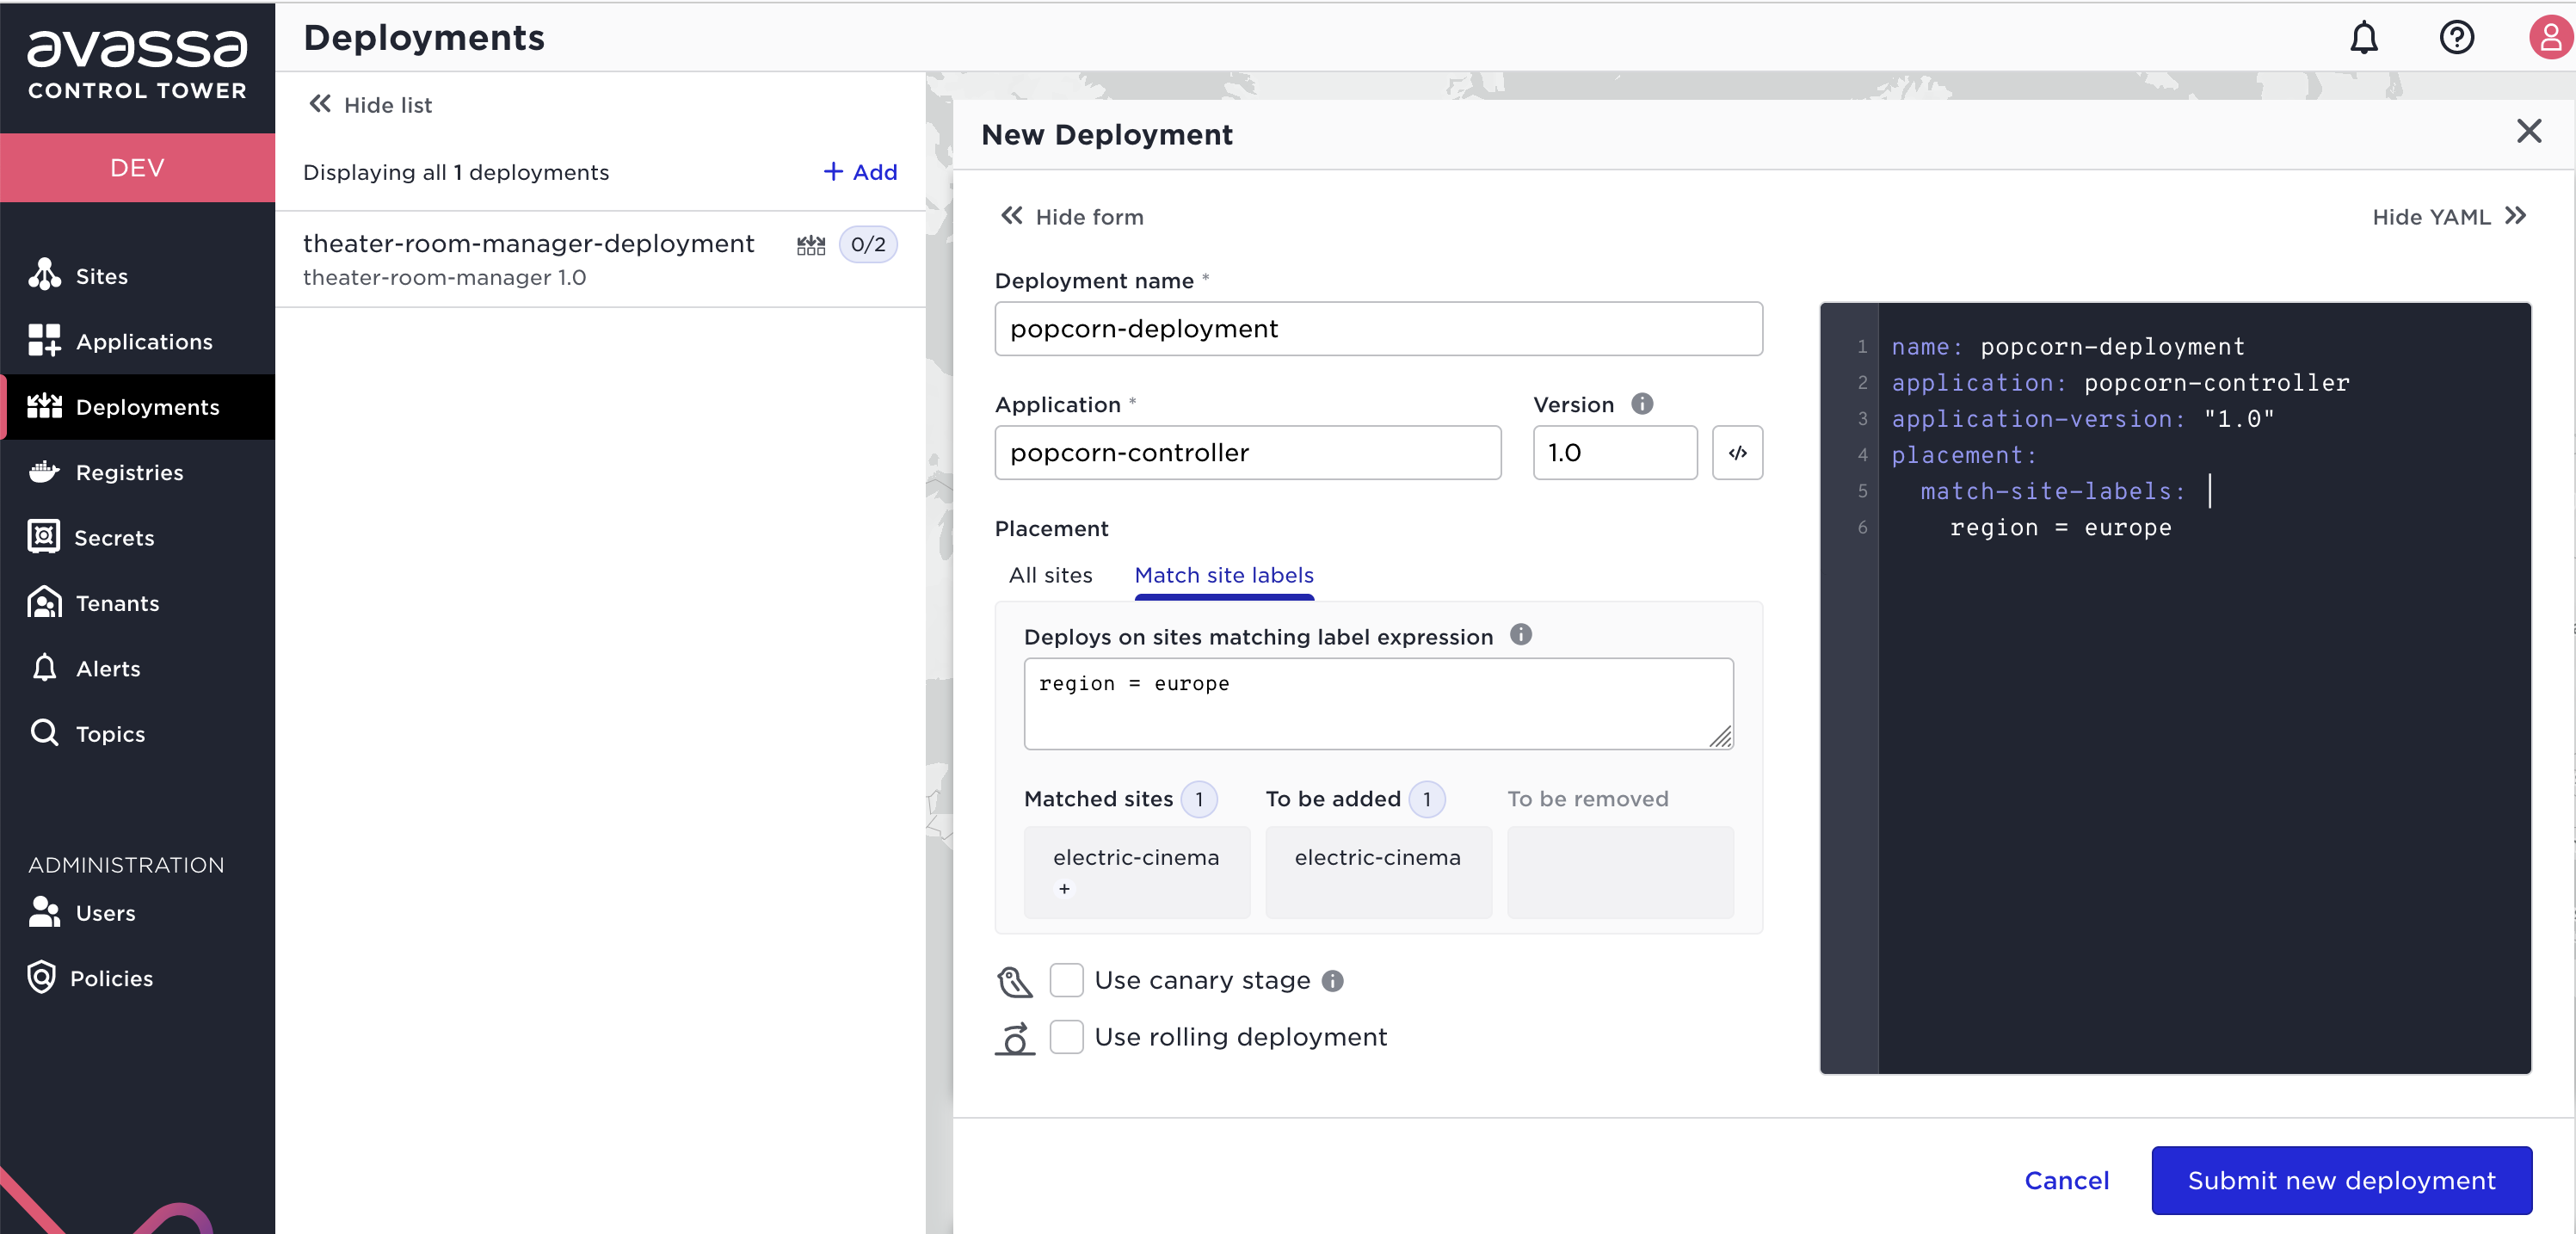Click the DEV environment banner
The width and height of the screenshot is (2576, 1234).
[x=137, y=168]
